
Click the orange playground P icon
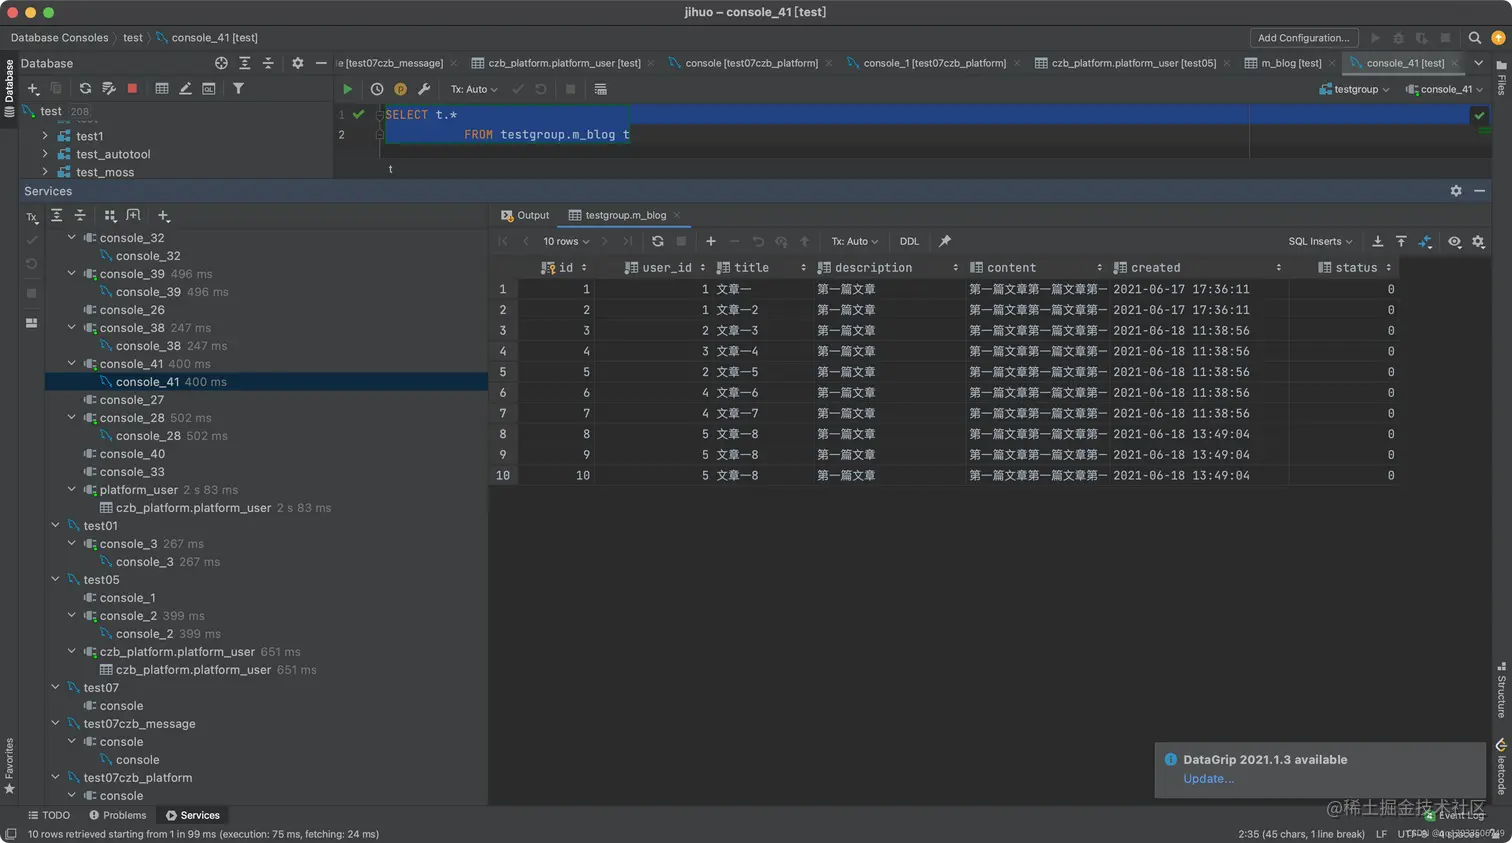(x=400, y=89)
